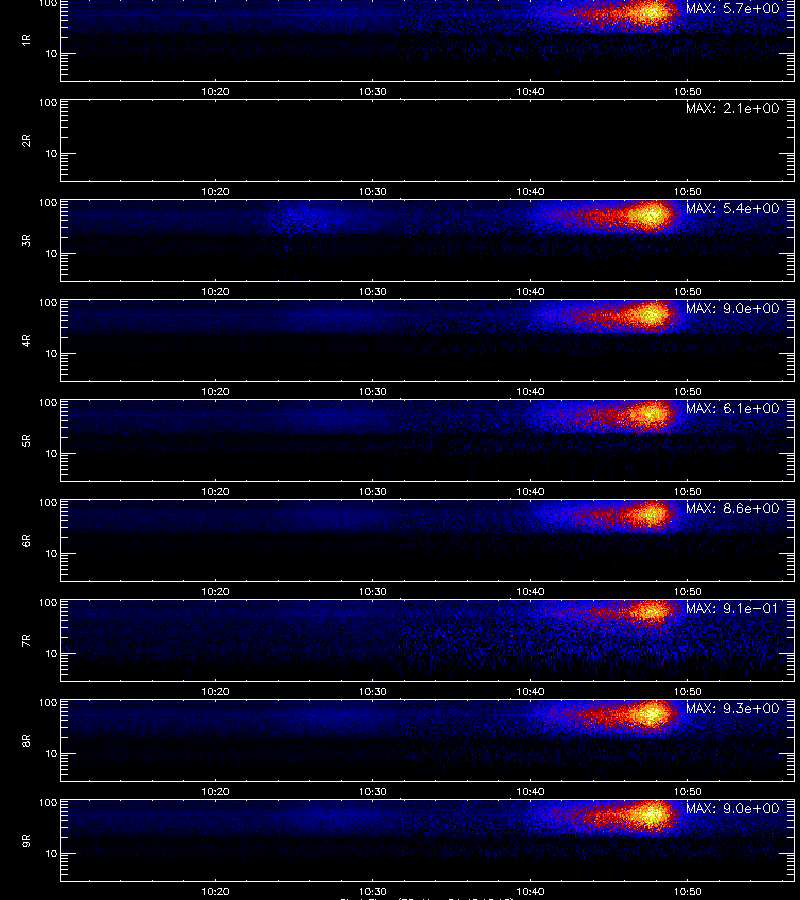The width and height of the screenshot is (800, 900).
Task: Select the 4R panel MAX: 9.0e+00 readout
Action: 733,308
